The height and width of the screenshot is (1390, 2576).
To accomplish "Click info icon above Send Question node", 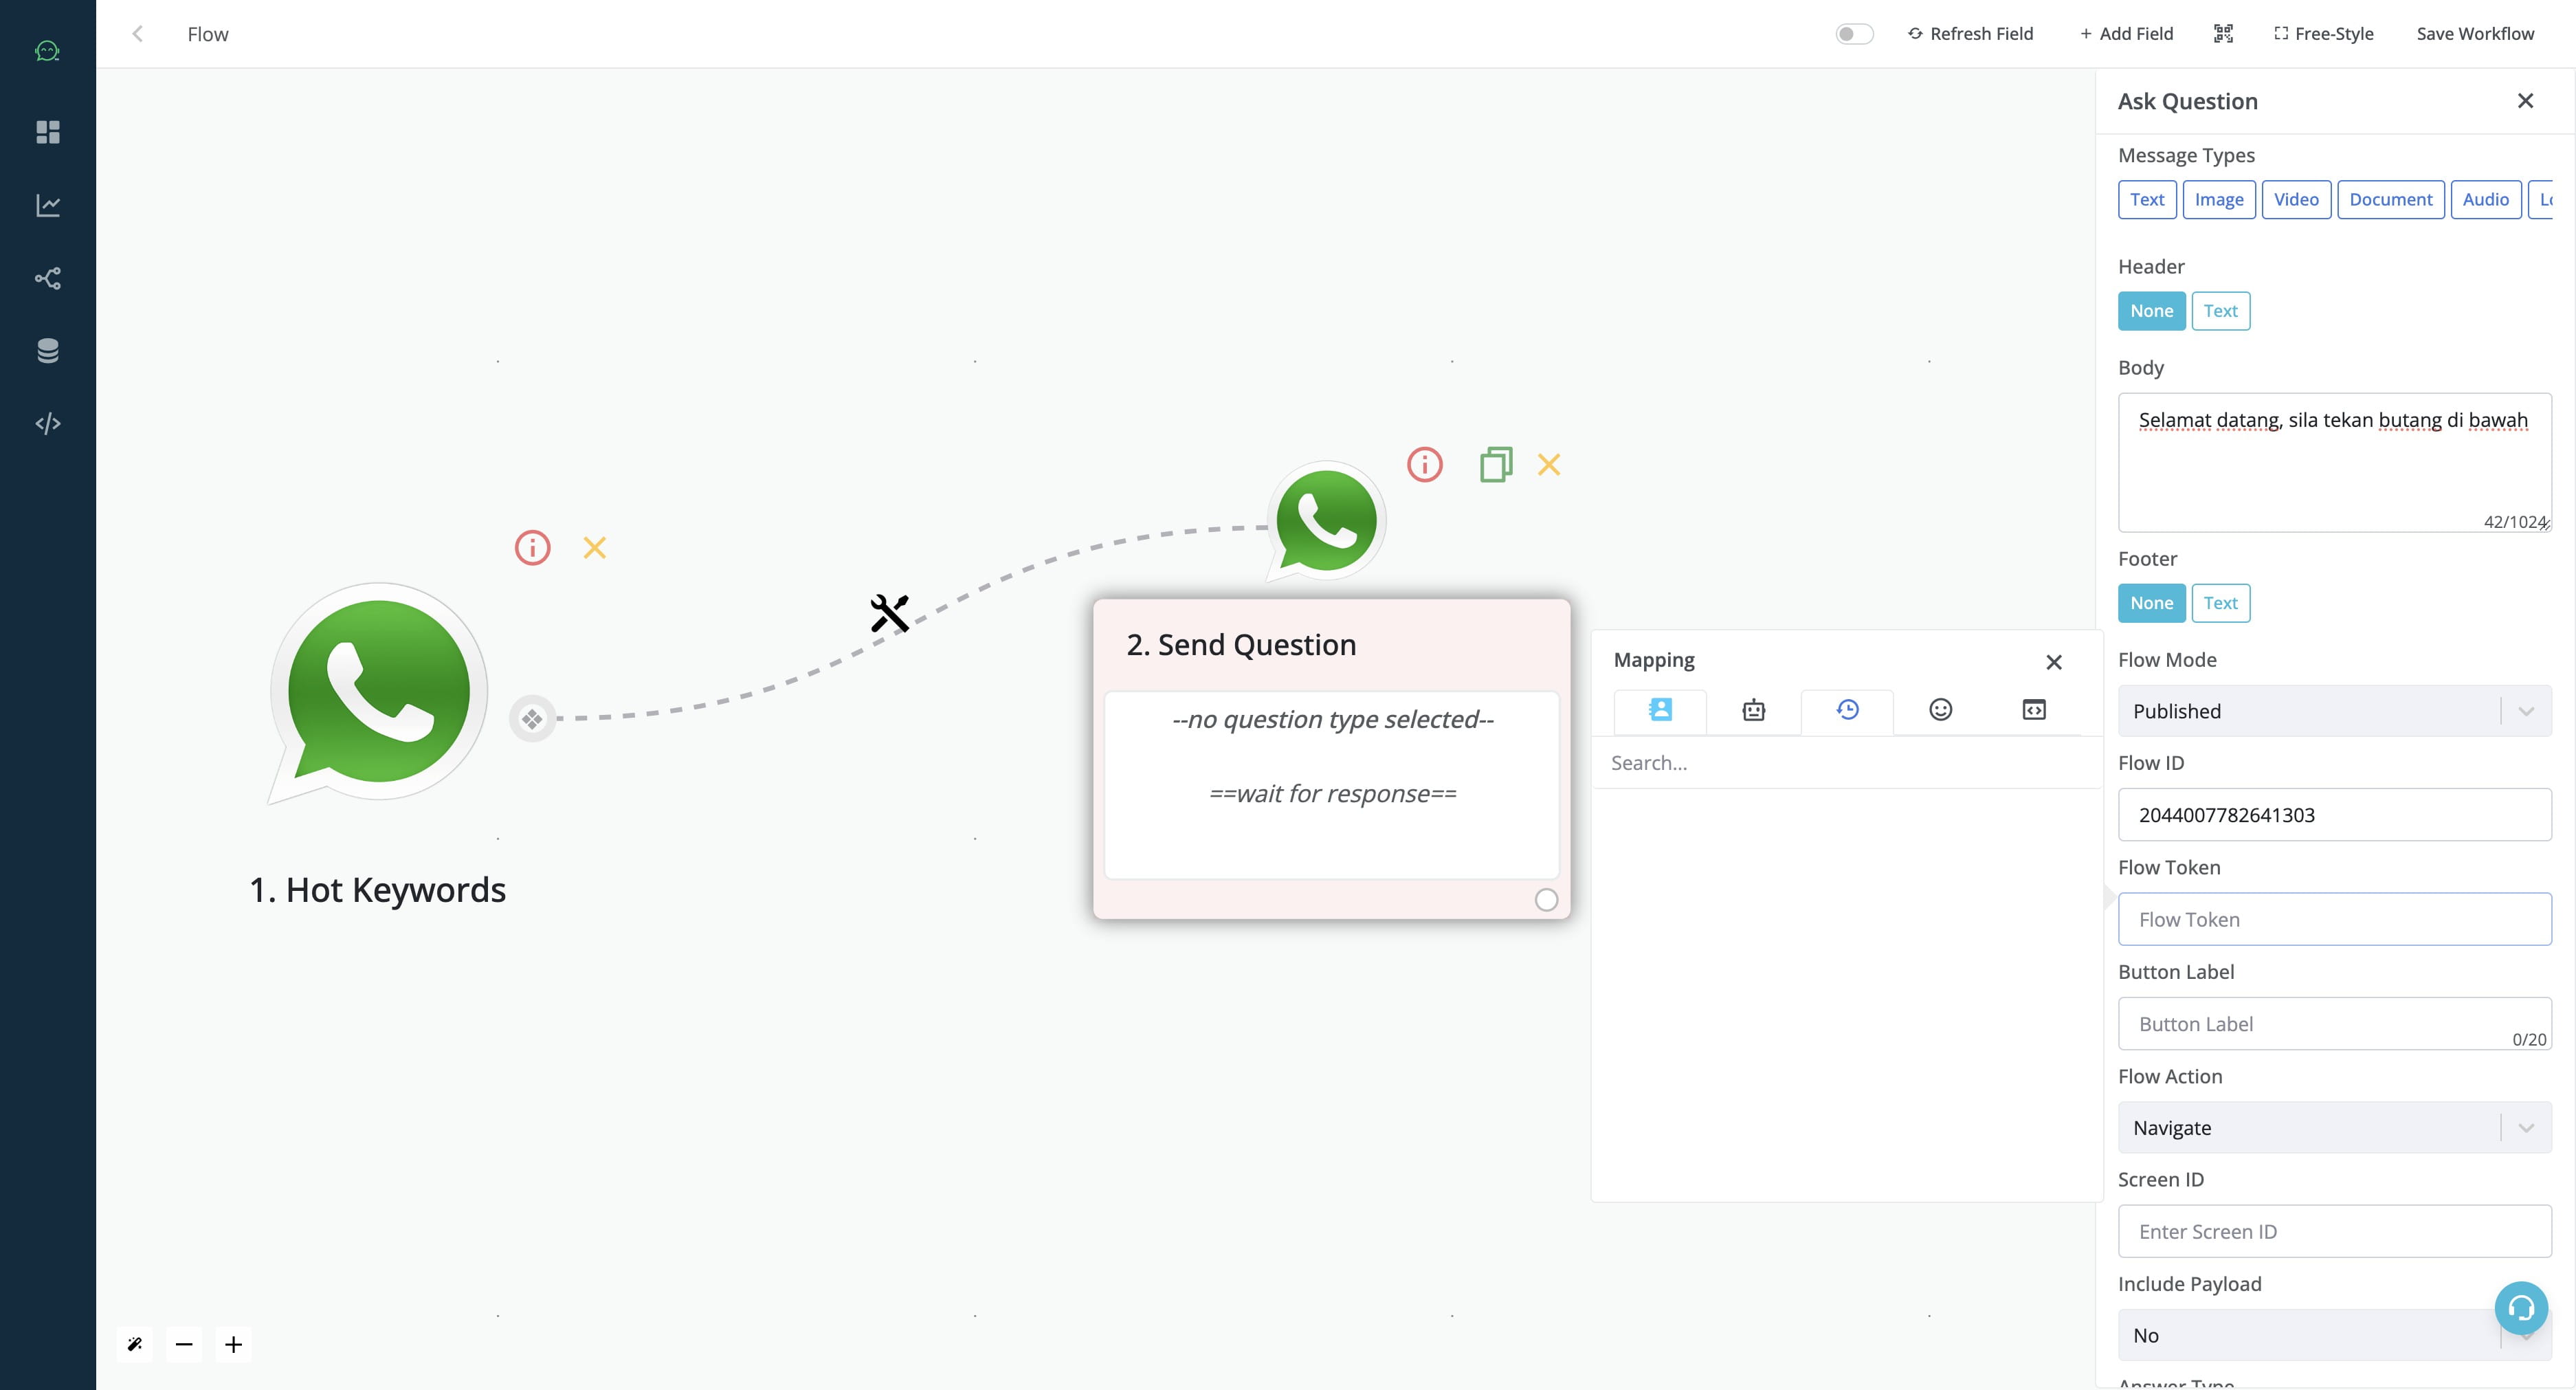I will (1425, 464).
